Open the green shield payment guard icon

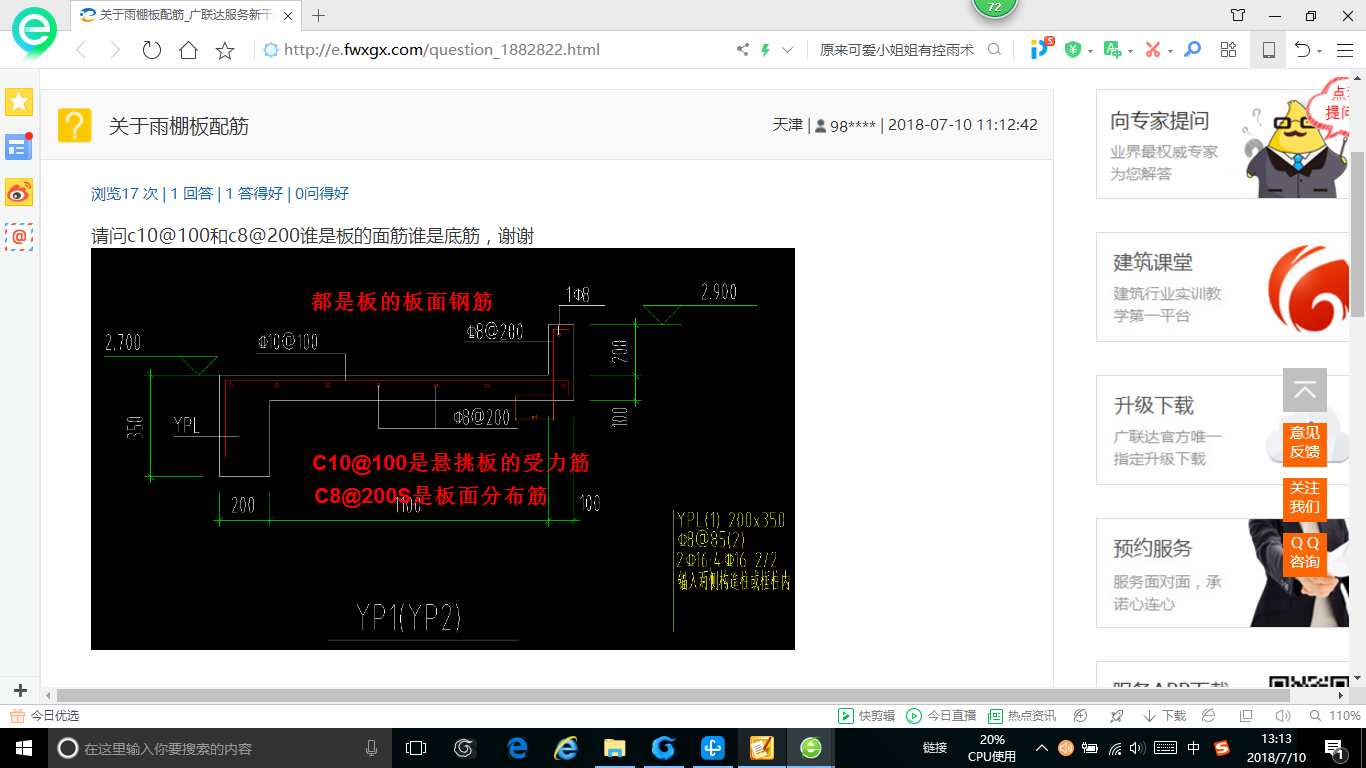click(1073, 49)
